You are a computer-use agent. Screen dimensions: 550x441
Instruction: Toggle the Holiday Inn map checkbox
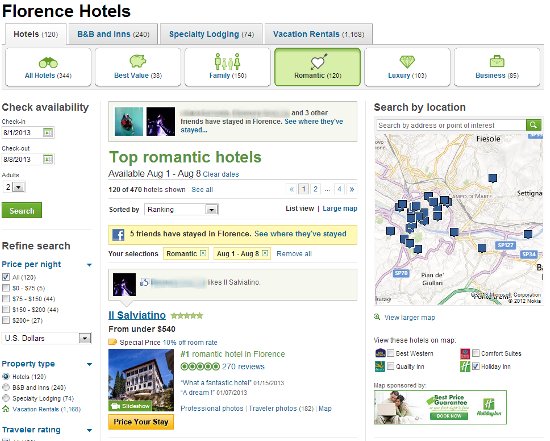[476, 366]
